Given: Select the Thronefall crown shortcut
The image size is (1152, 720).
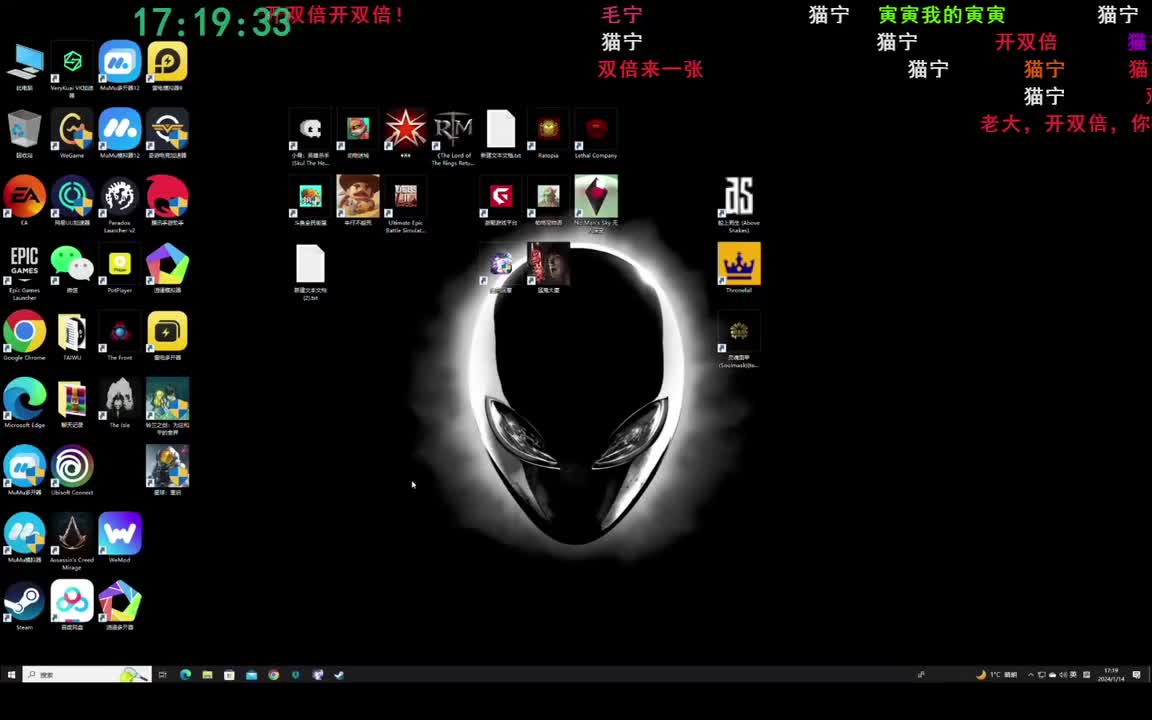Looking at the screenshot, I should coord(739,267).
